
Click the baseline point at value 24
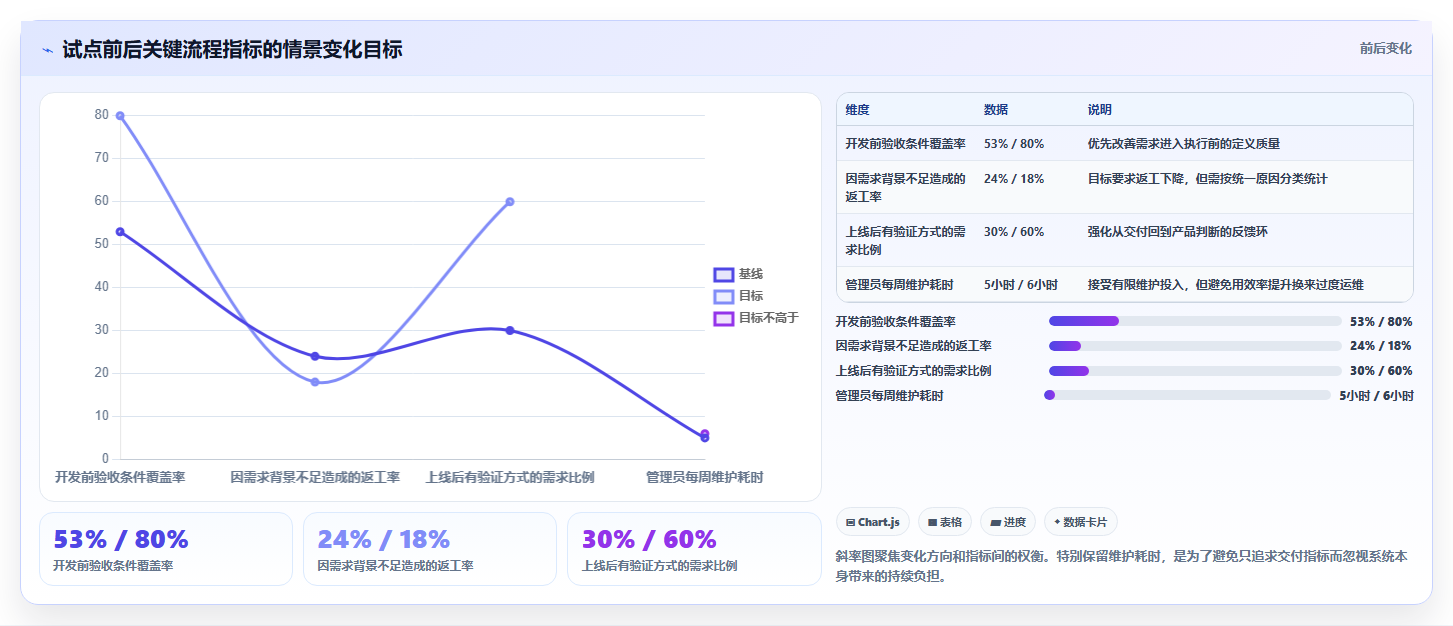pyautogui.click(x=315, y=356)
